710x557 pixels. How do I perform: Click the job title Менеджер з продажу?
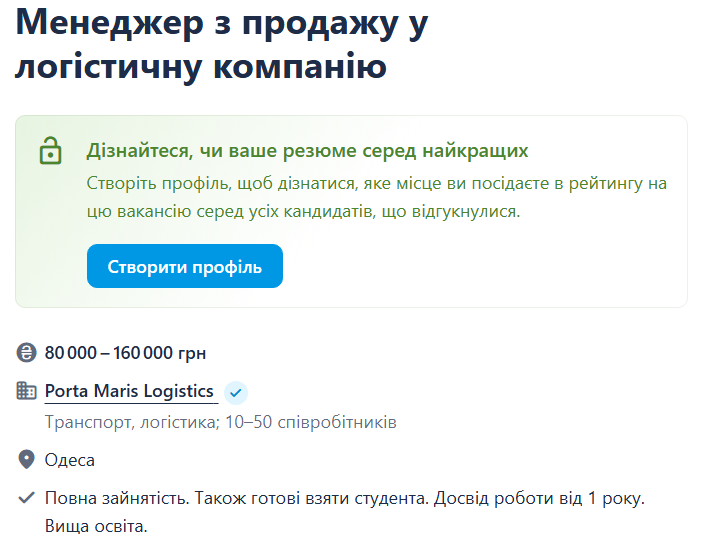(221, 24)
